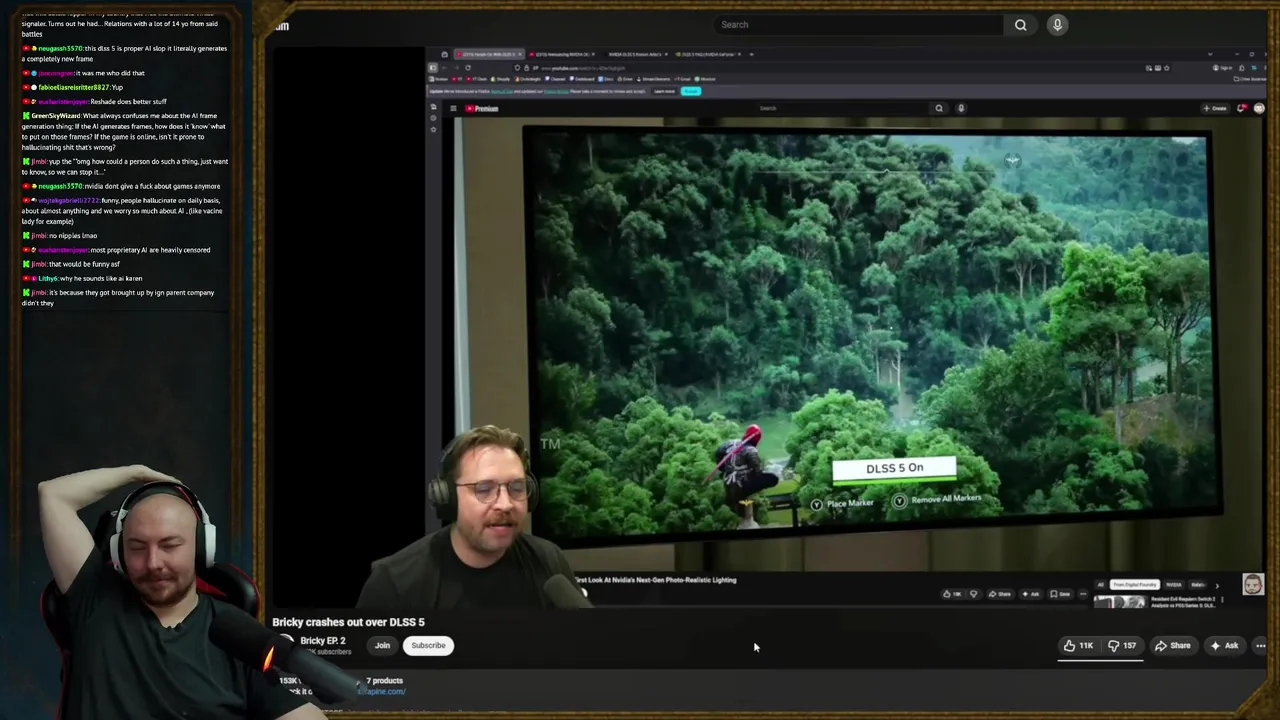
Task: Open hamburger guide menu in inner YouTube page
Action: pos(453,108)
